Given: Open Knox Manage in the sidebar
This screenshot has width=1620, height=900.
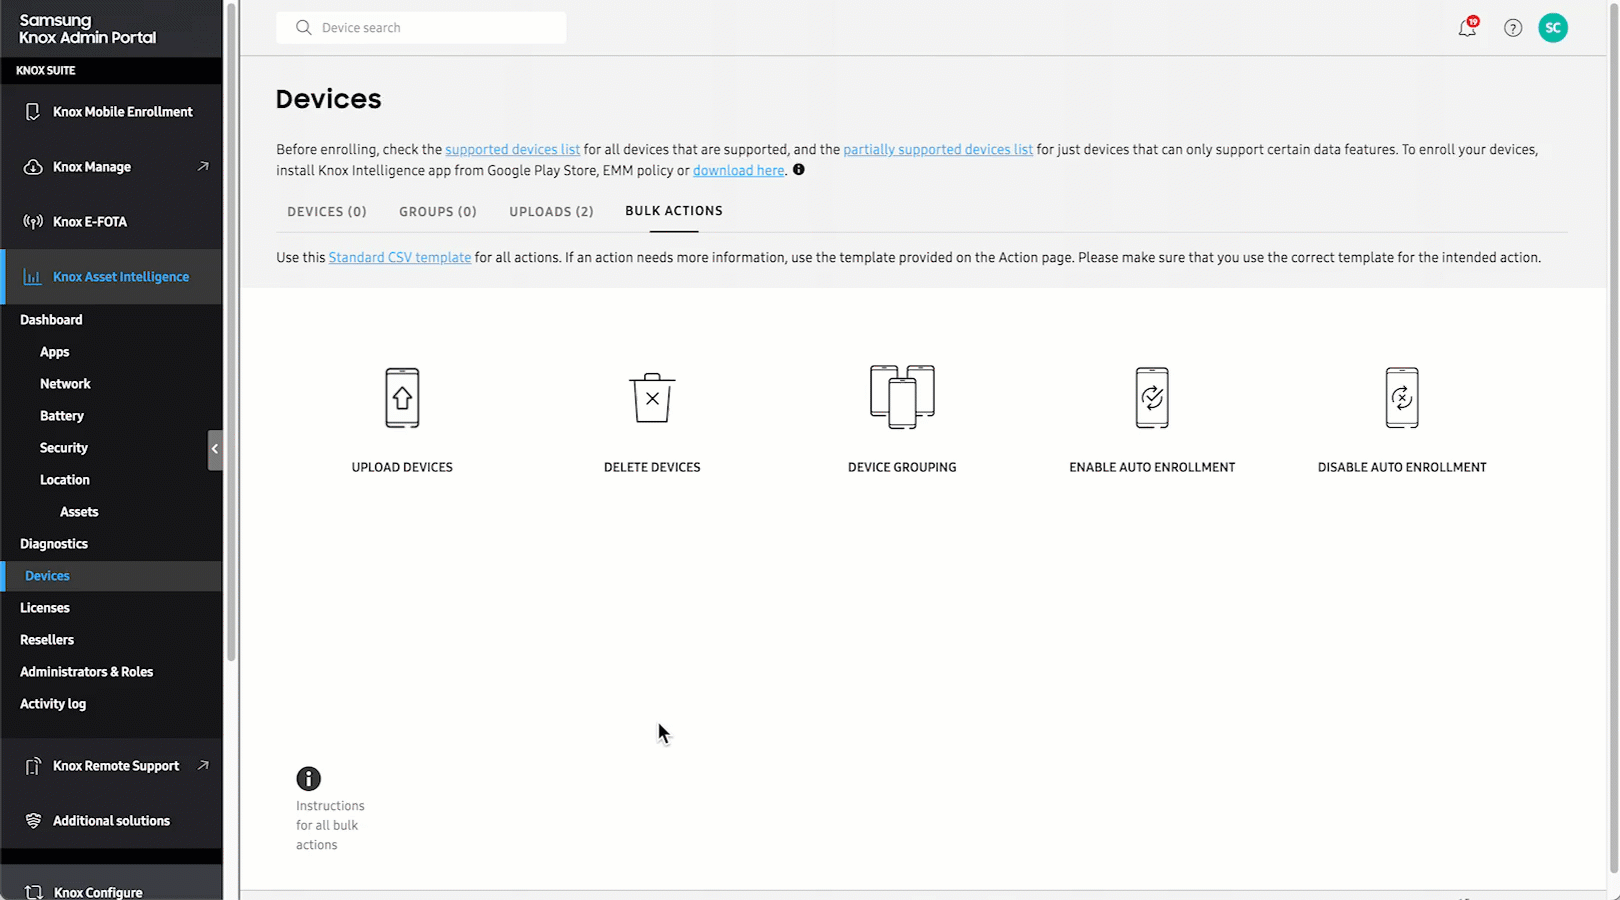Looking at the screenshot, I should (92, 167).
